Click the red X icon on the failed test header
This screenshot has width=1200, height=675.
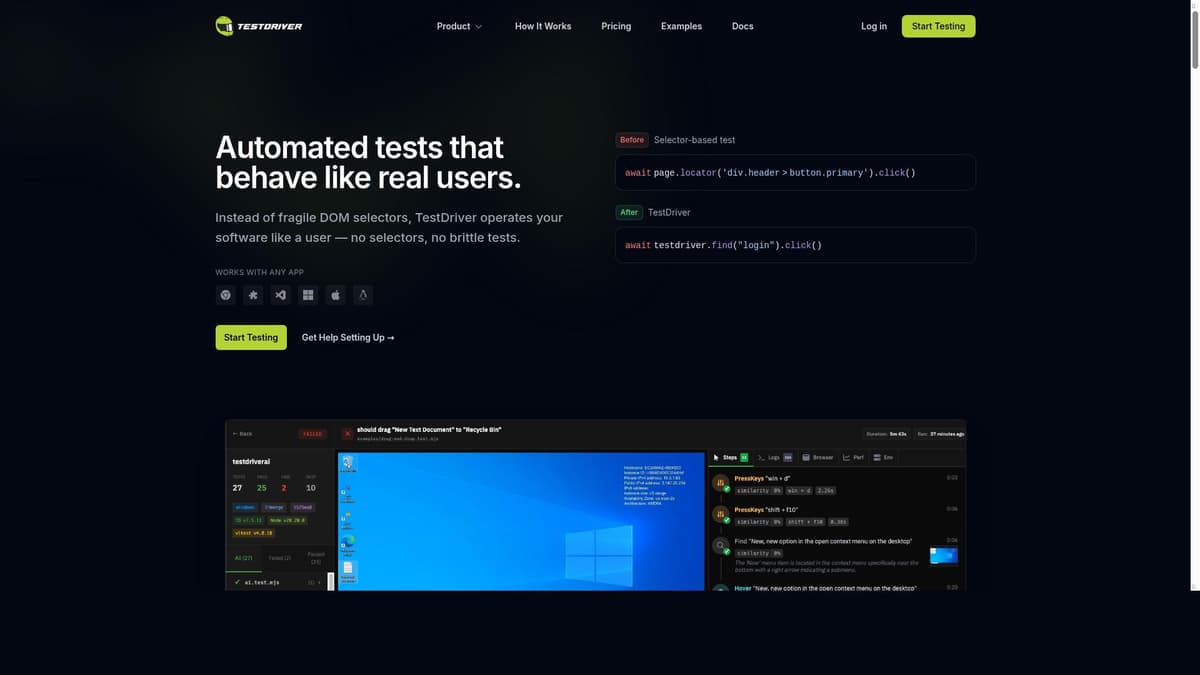coord(347,432)
